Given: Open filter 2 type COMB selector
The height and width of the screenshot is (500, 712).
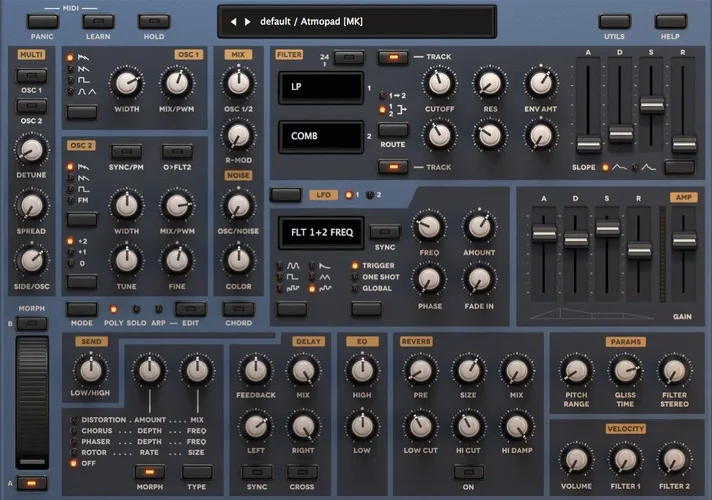Looking at the screenshot, I should click(321, 136).
